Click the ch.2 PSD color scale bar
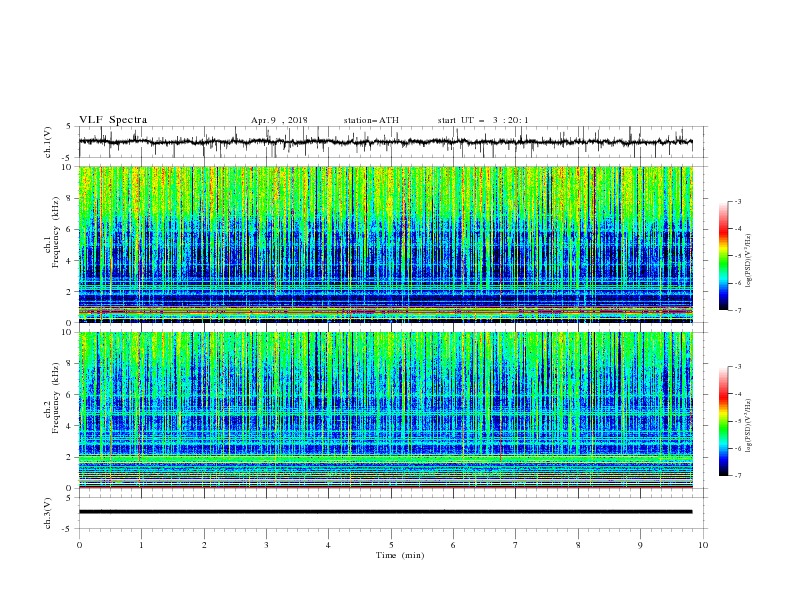Image resolution: width=792 pixels, height=612 pixels. tap(724, 421)
